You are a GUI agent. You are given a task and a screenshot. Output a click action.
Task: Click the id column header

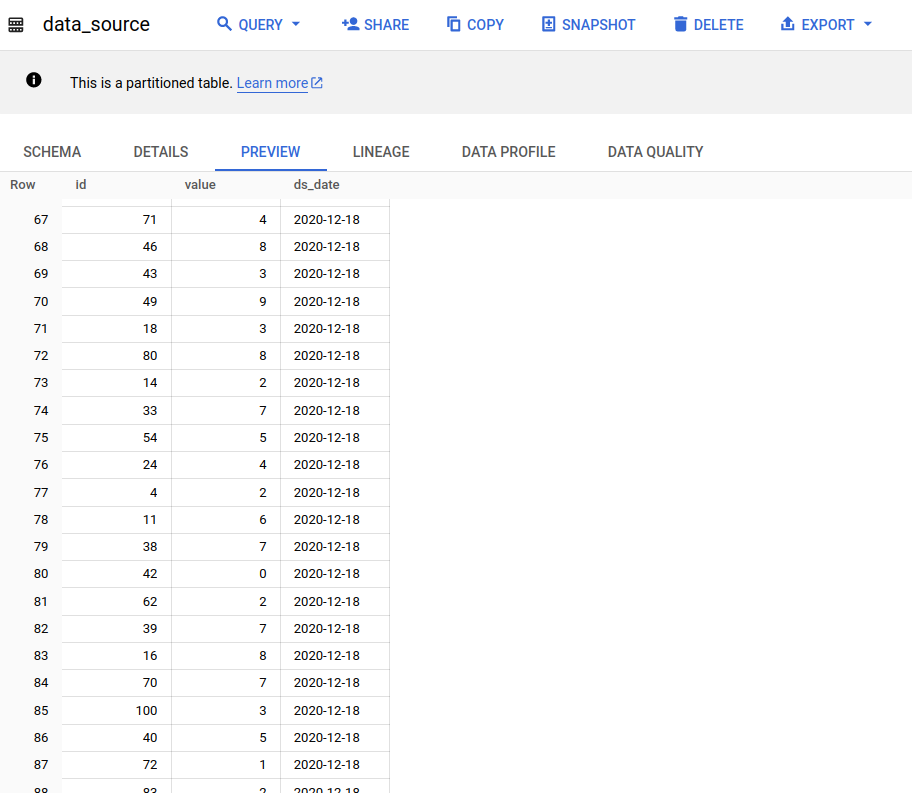[x=81, y=184]
